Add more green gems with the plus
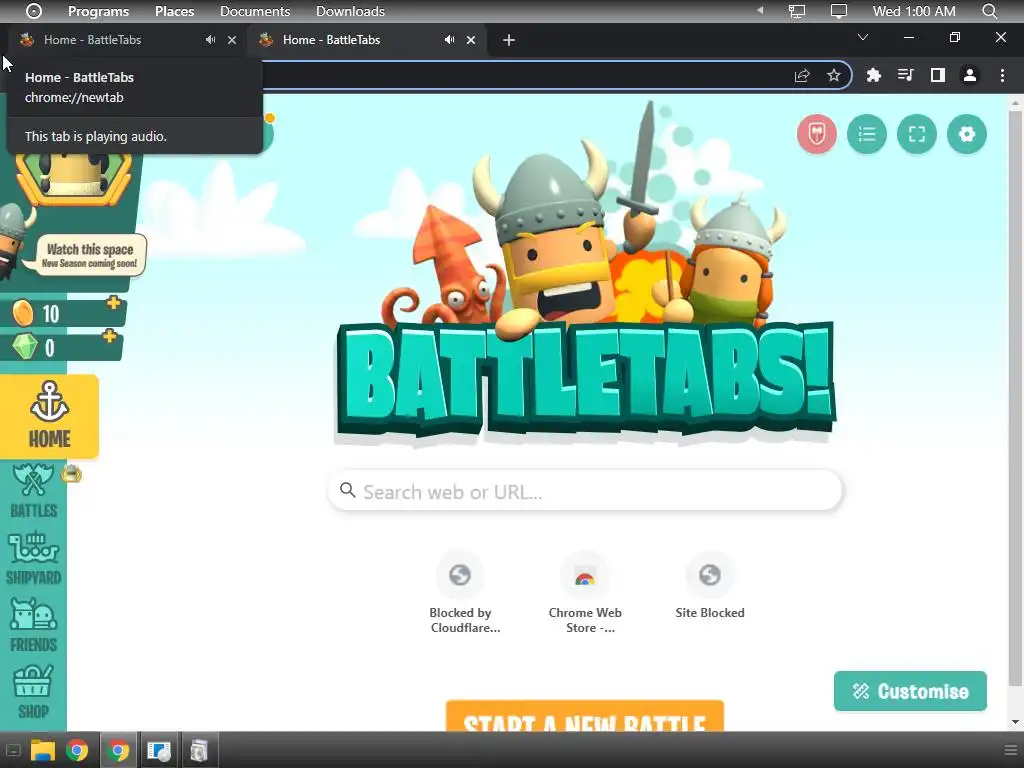1024x768 pixels. coord(109,336)
